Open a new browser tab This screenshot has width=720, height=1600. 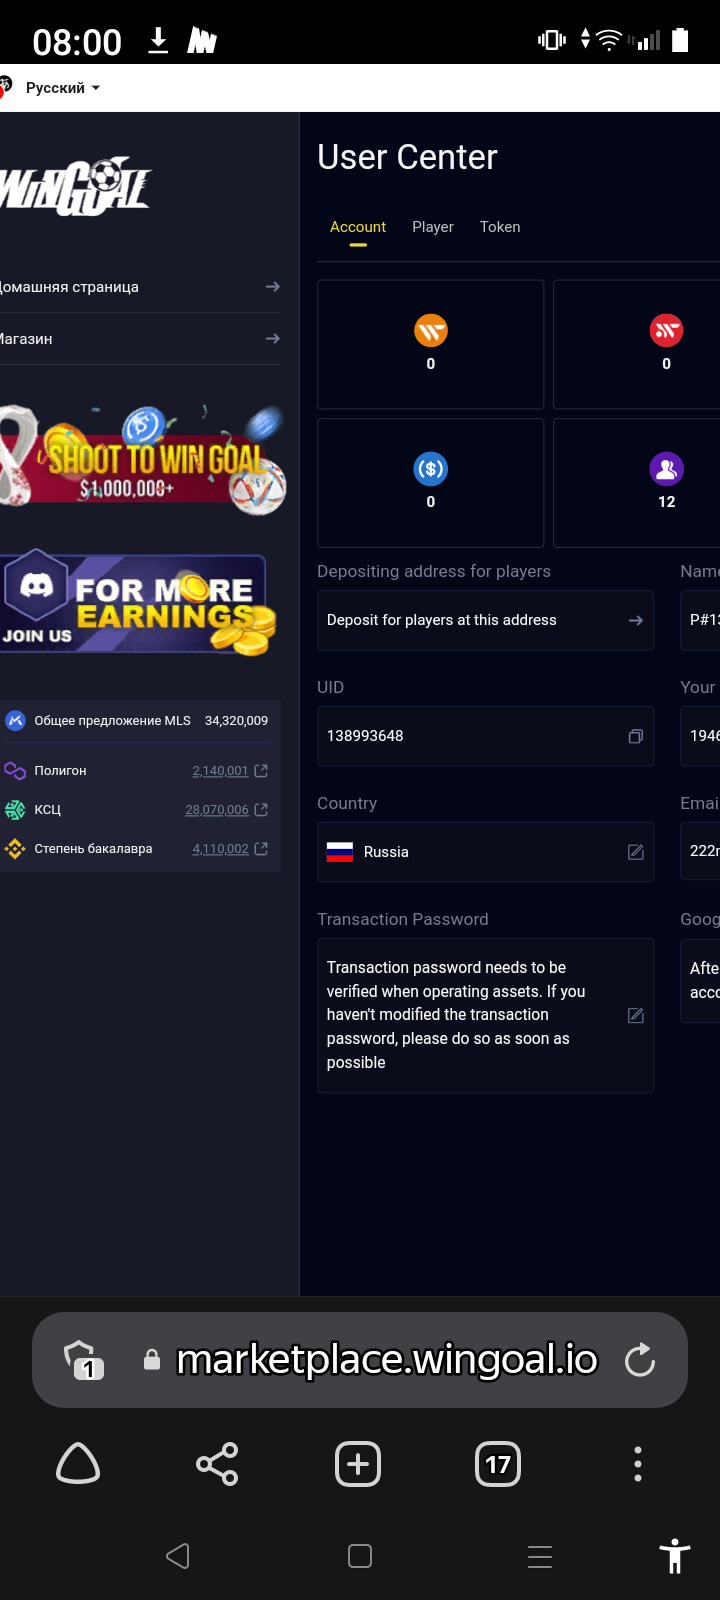[358, 1464]
